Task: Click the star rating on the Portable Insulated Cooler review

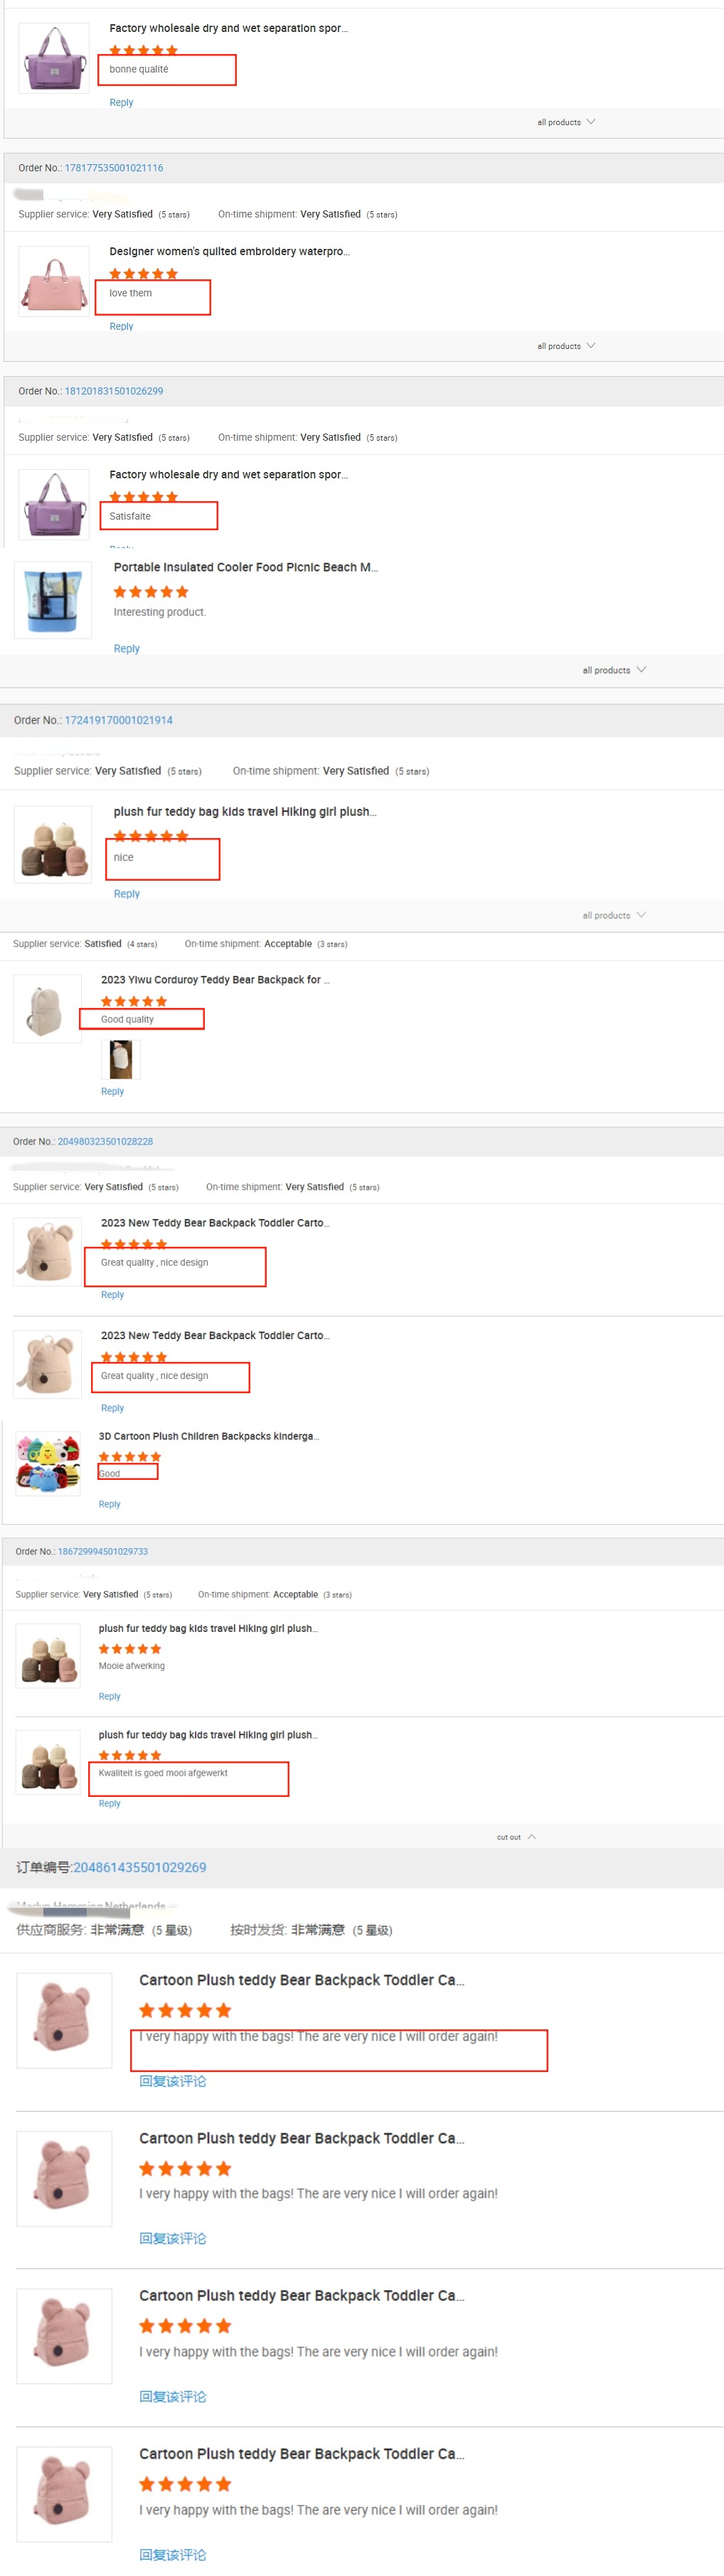Action: (151, 591)
